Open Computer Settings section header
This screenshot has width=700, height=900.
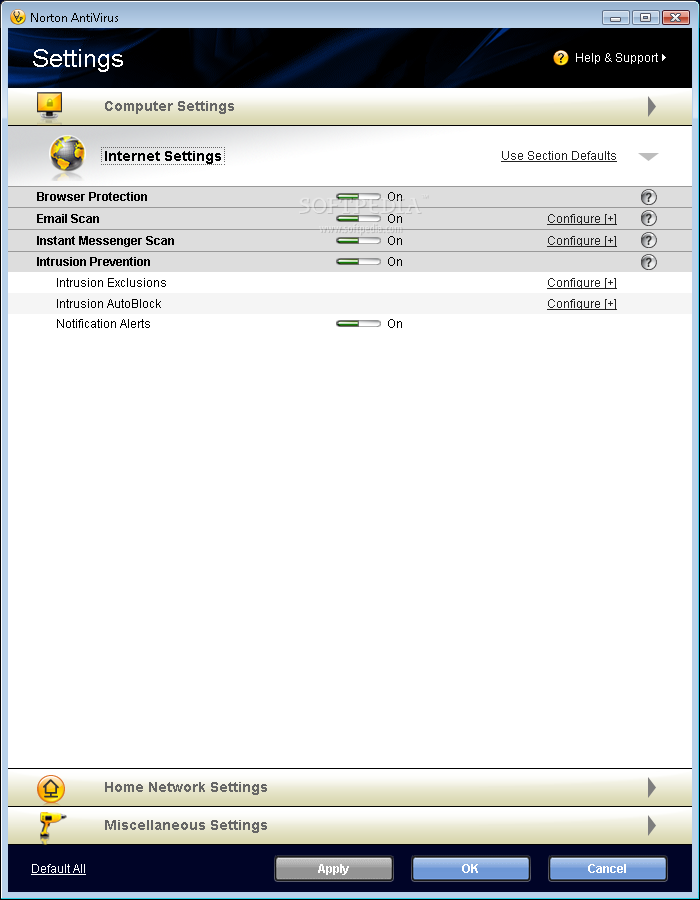click(x=350, y=107)
